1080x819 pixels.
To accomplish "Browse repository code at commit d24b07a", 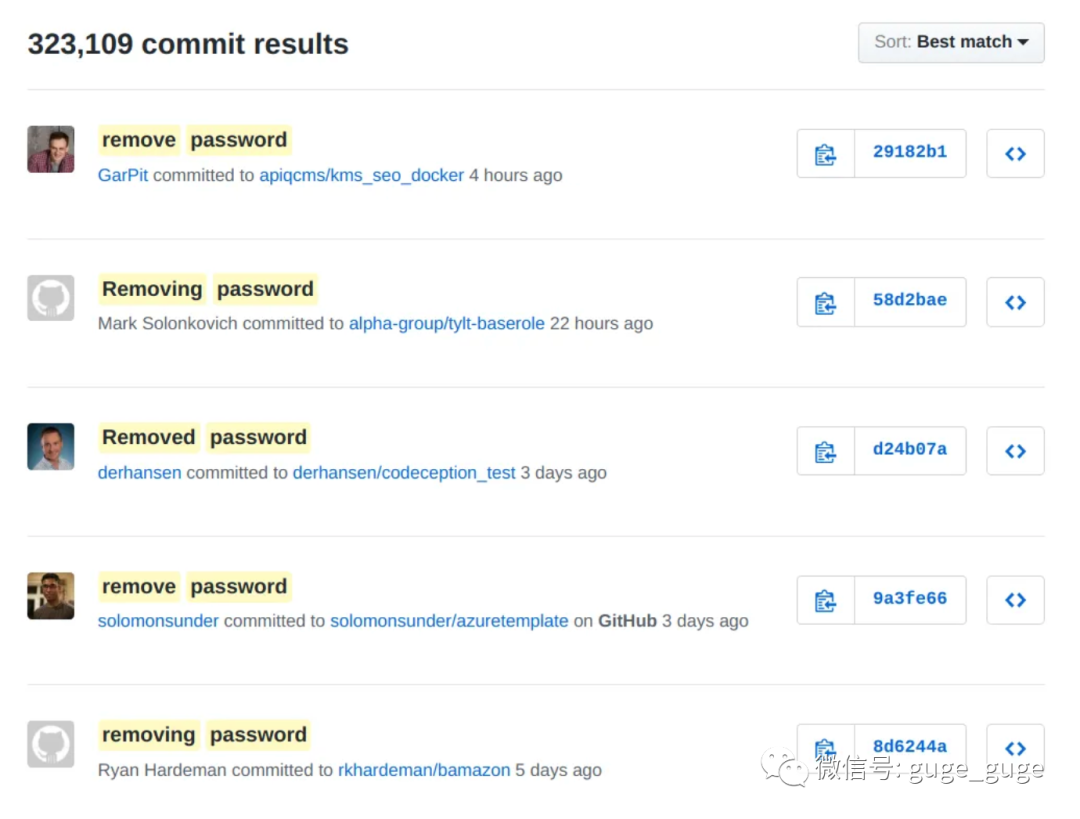I will (x=1015, y=451).
